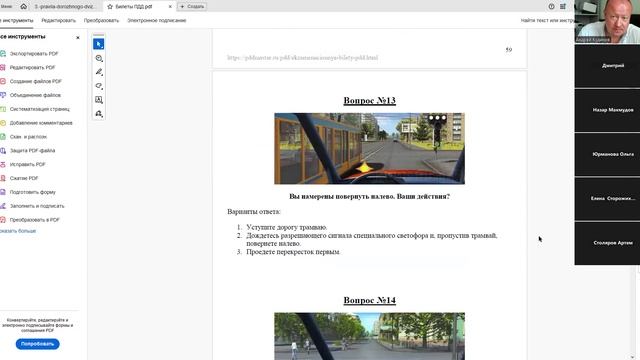640x360 pixels.
Task: Open Исправить PDF tool
Action: click(x=27, y=164)
